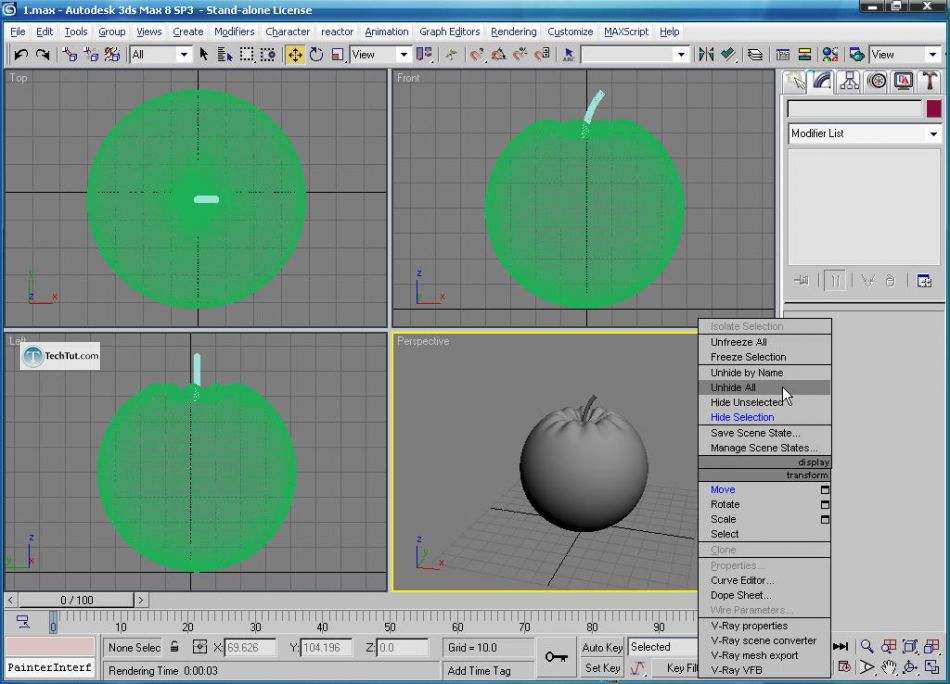Switch to the Display panel tab
Image resolution: width=950 pixels, height=684 pixels.
[903, 81]
